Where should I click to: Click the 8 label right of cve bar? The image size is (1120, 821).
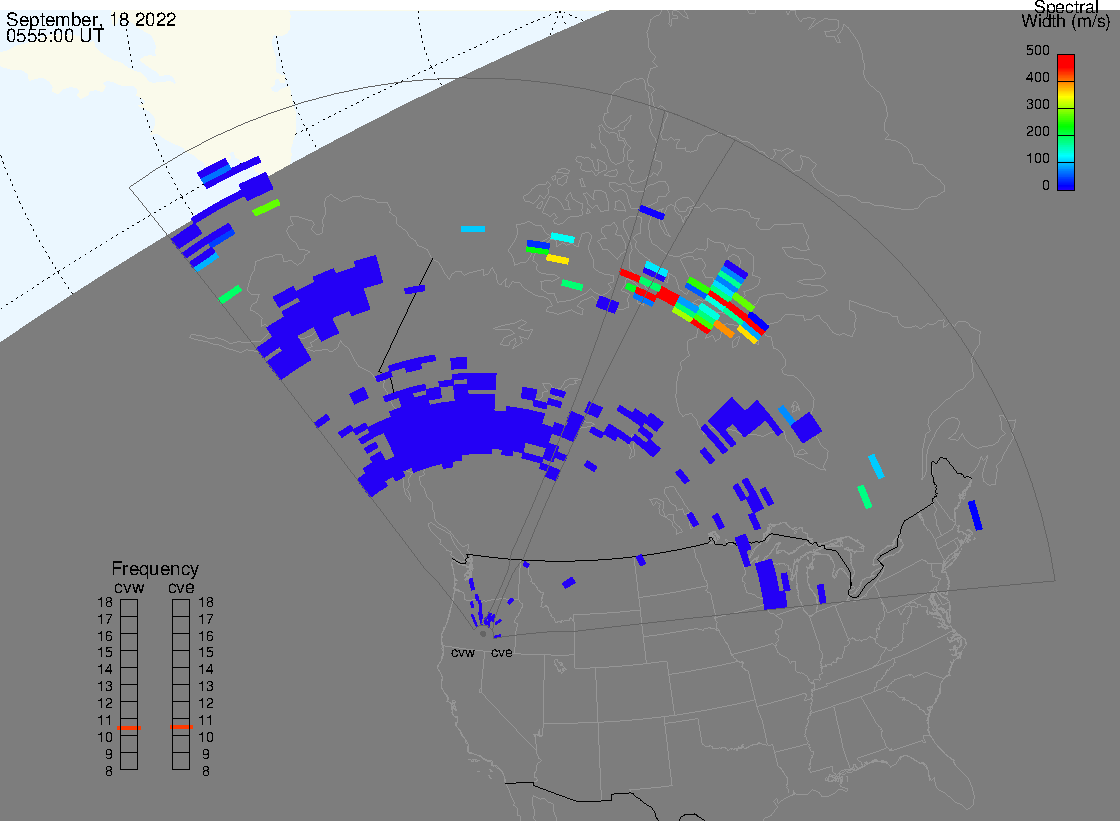pos(206,772)
